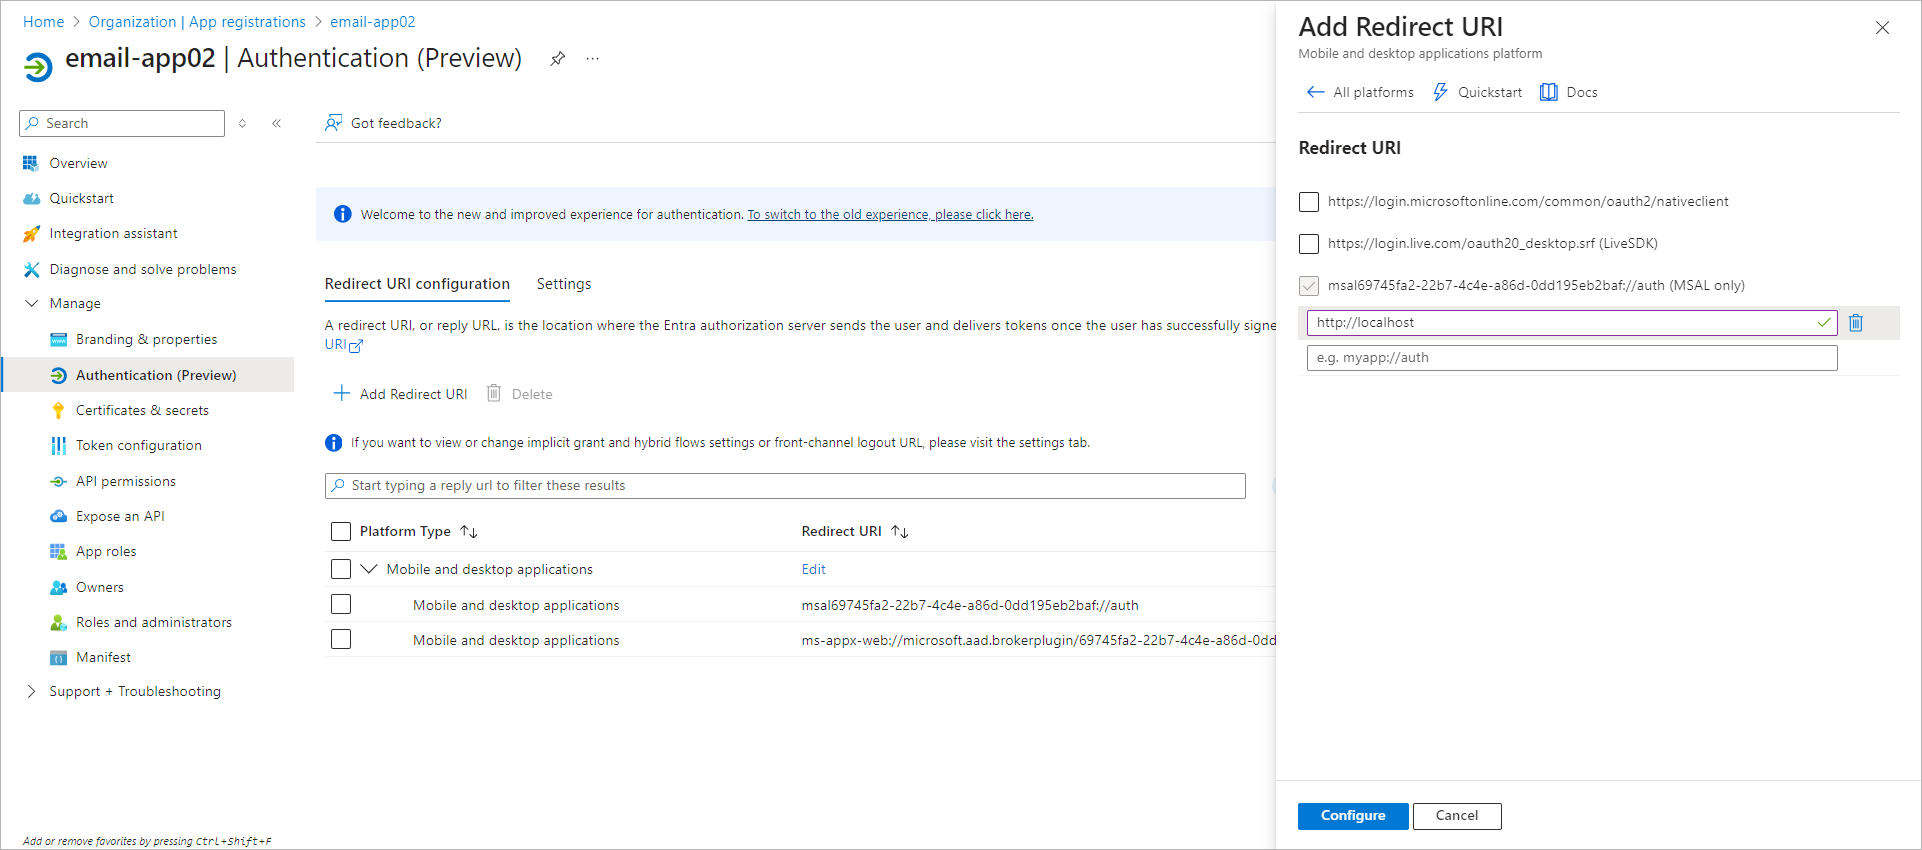This screenshot has height=850, width=1922.
Task: Click the Docs book icon in panel
Action: coord(1548,92)
